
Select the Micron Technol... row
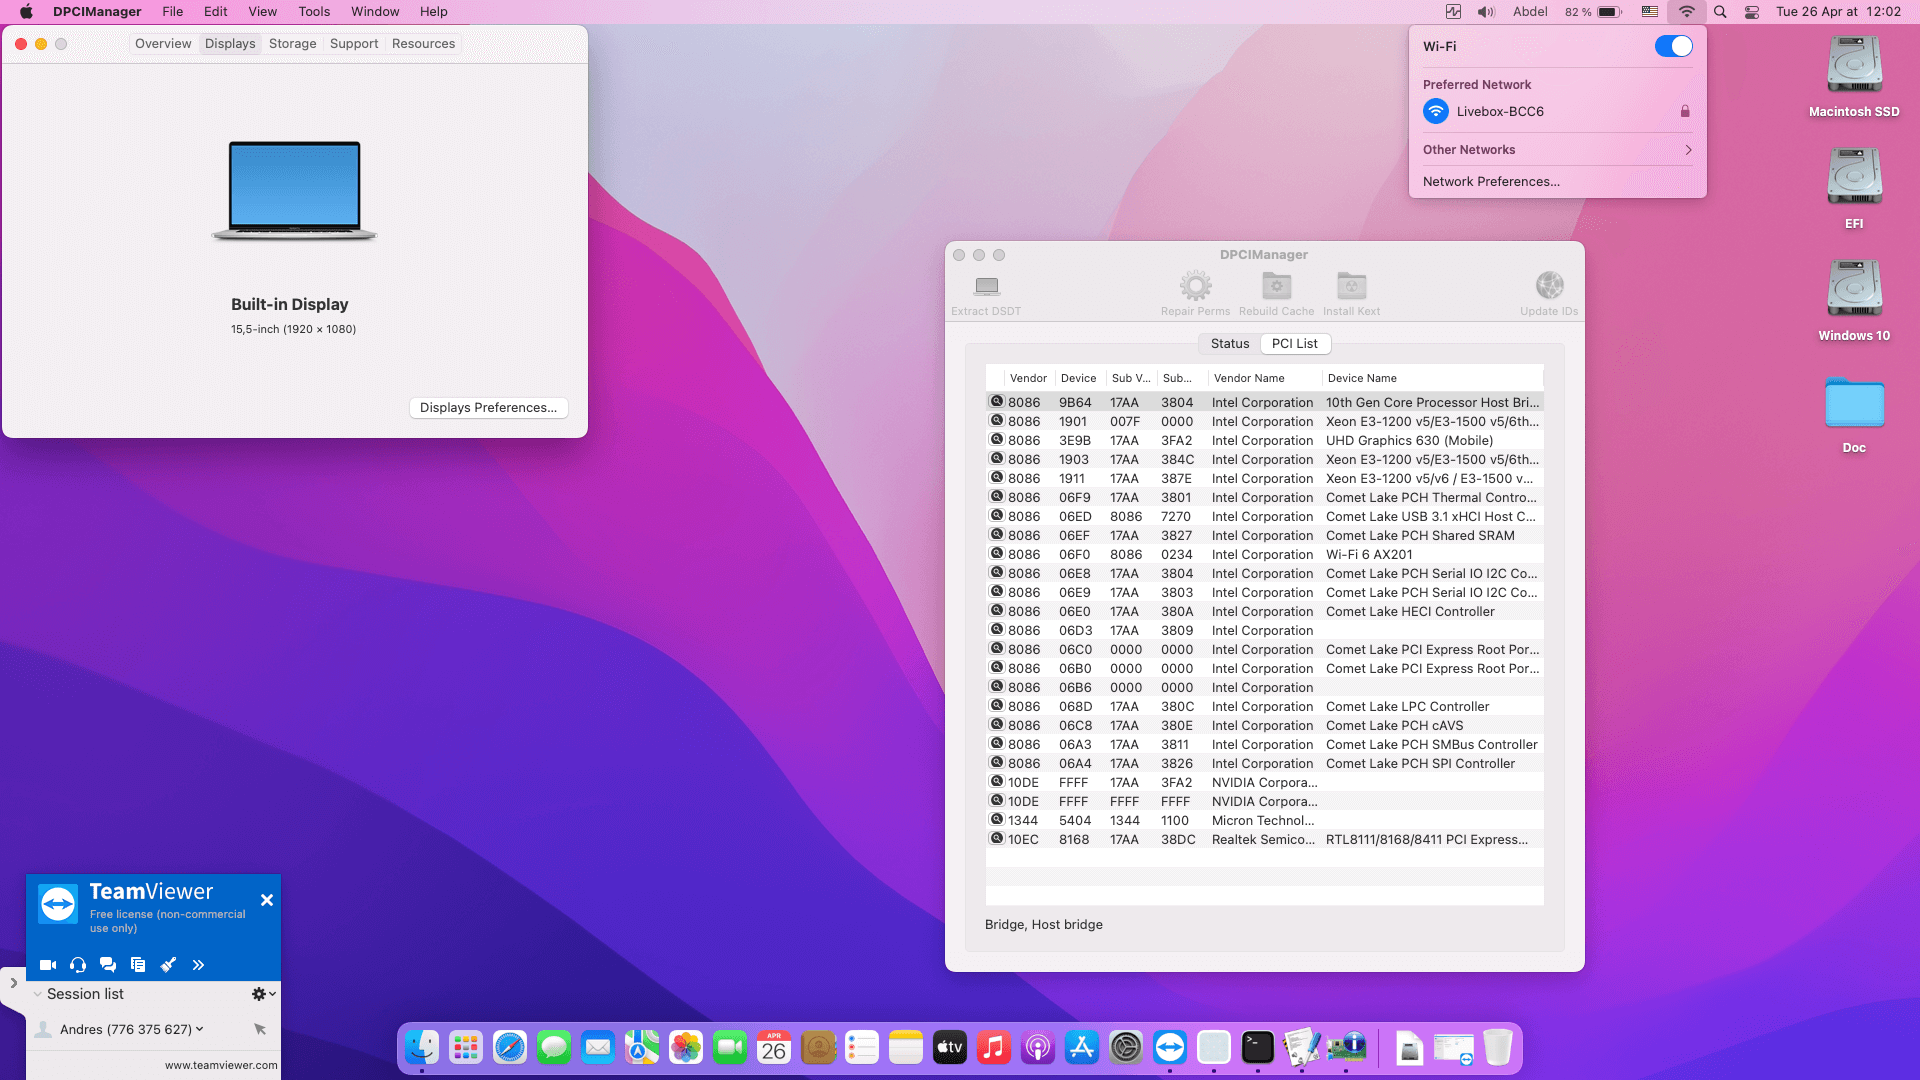pos(1264,820)
